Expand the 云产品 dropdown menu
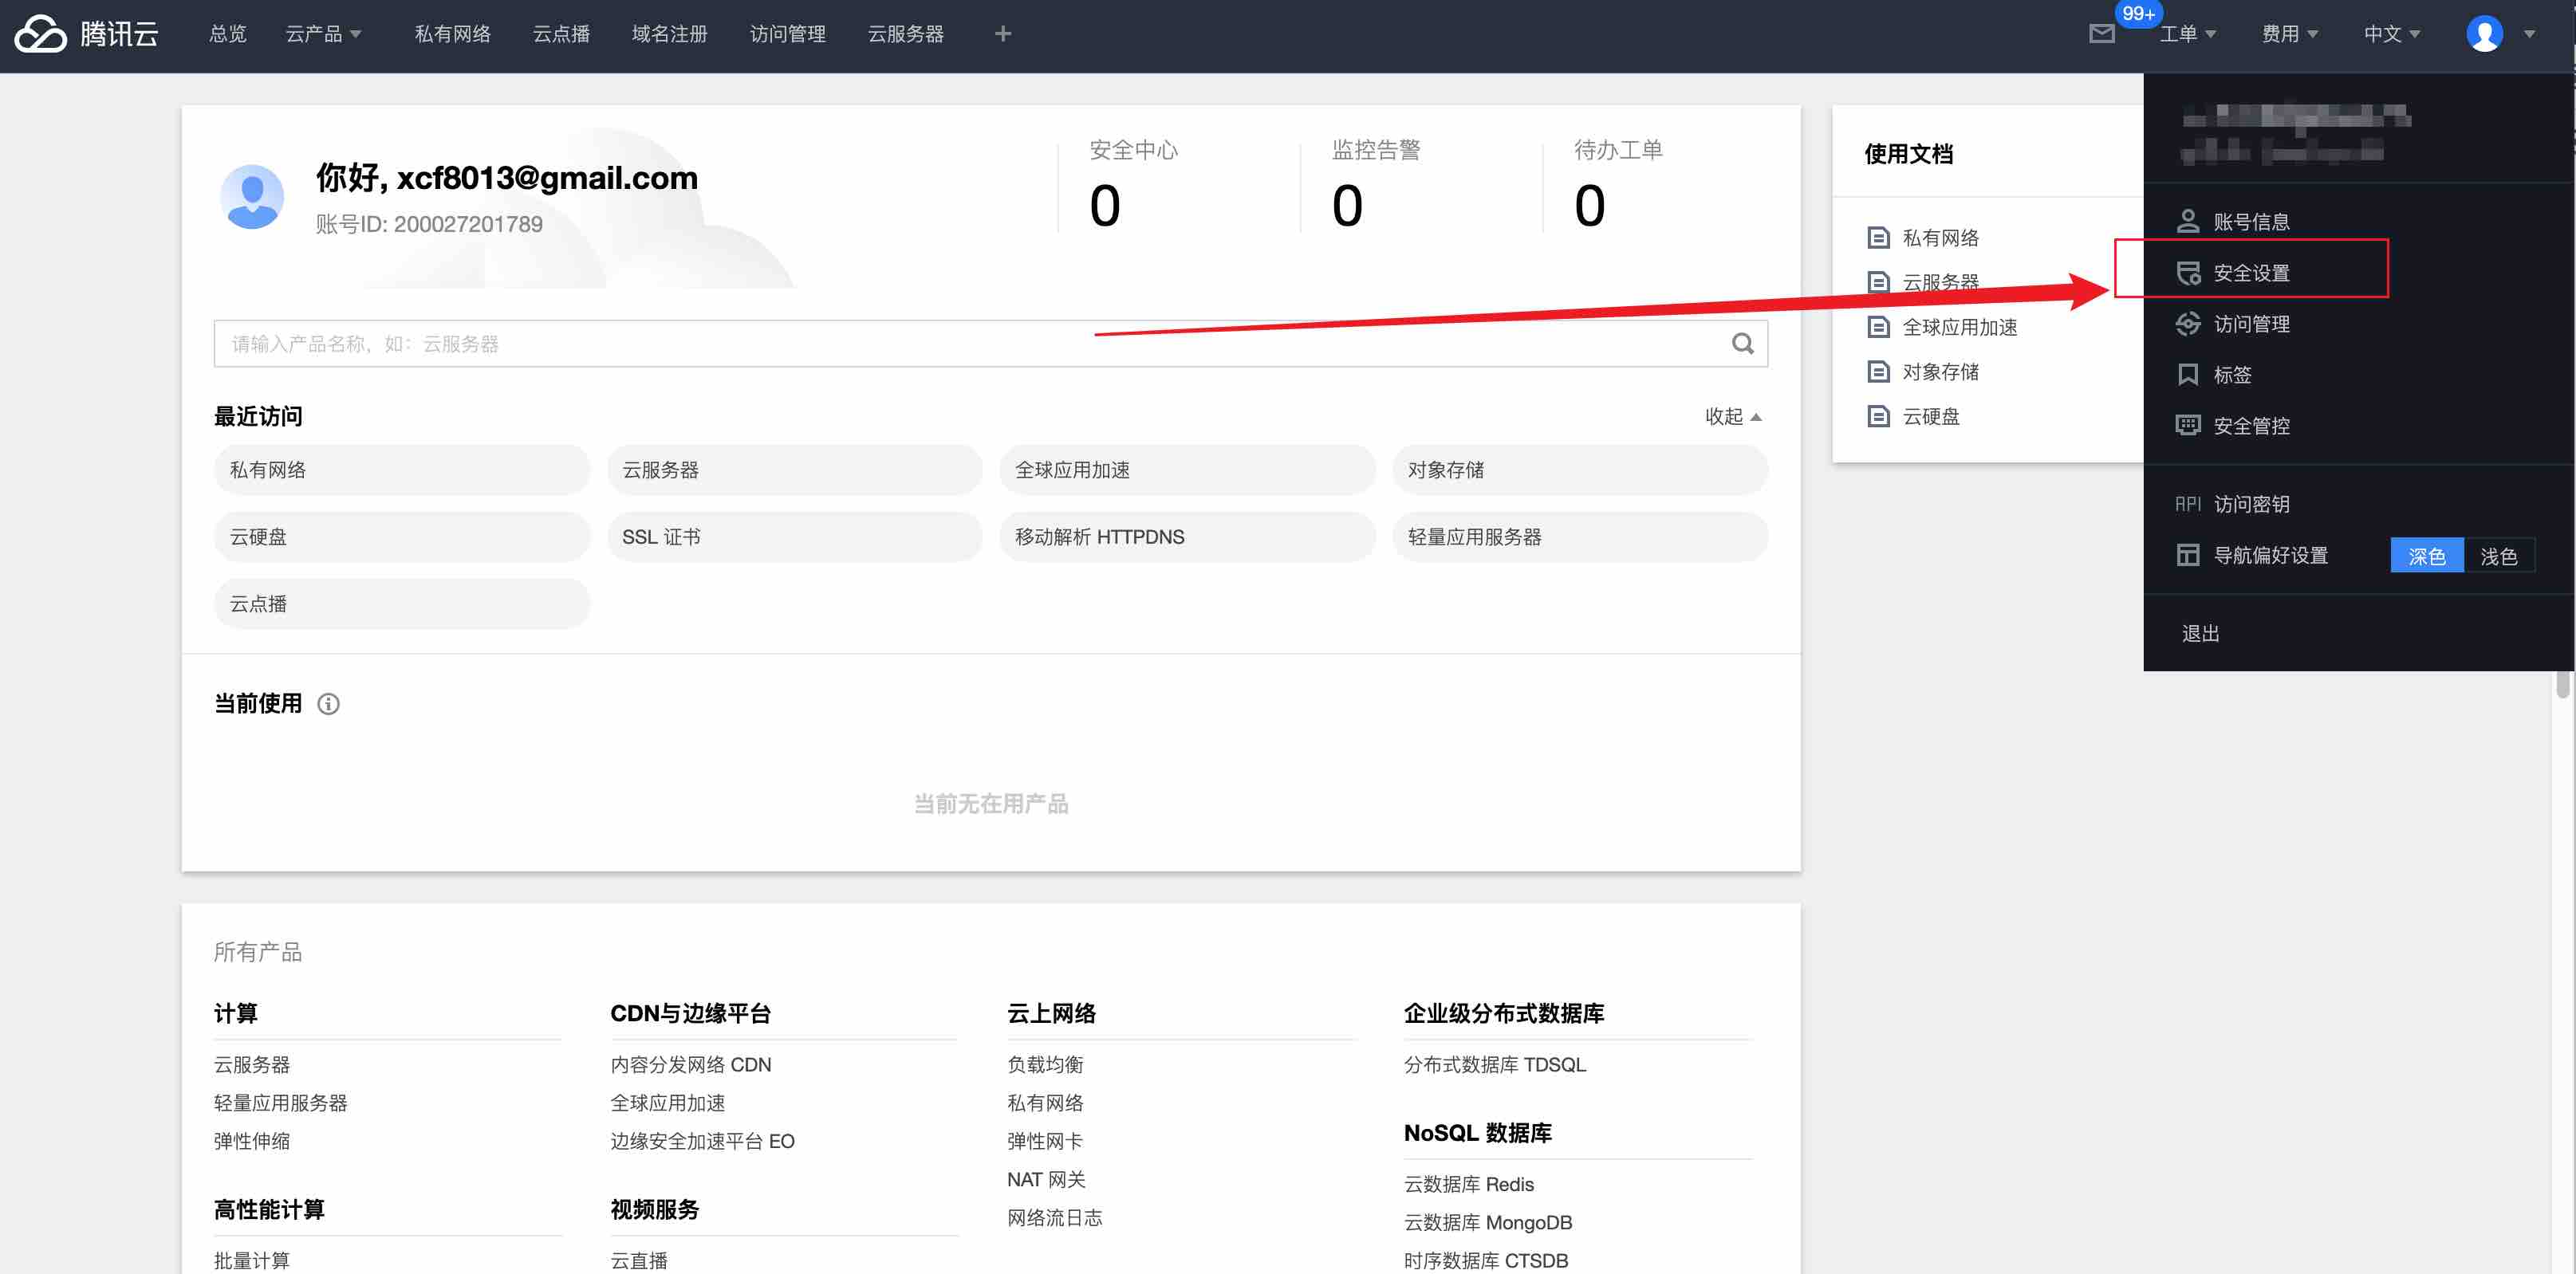This screenshot has width=2576, height=1274. pyautogui.click(x=323, y=34)
